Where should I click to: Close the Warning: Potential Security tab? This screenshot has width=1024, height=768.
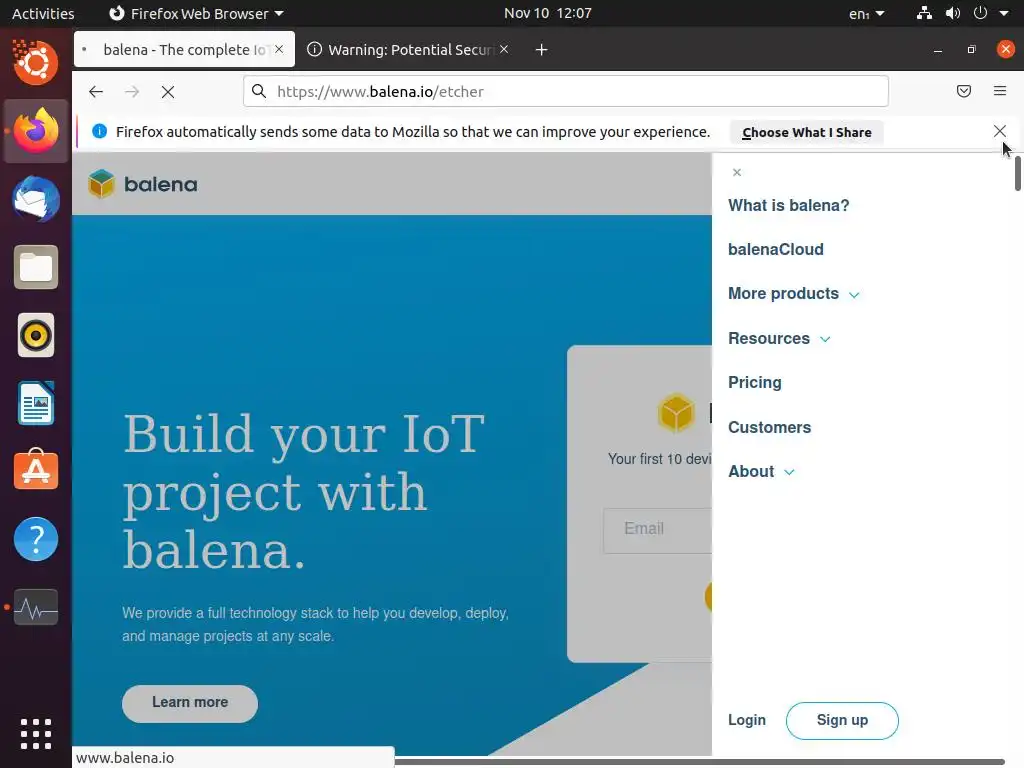[504, 49]
